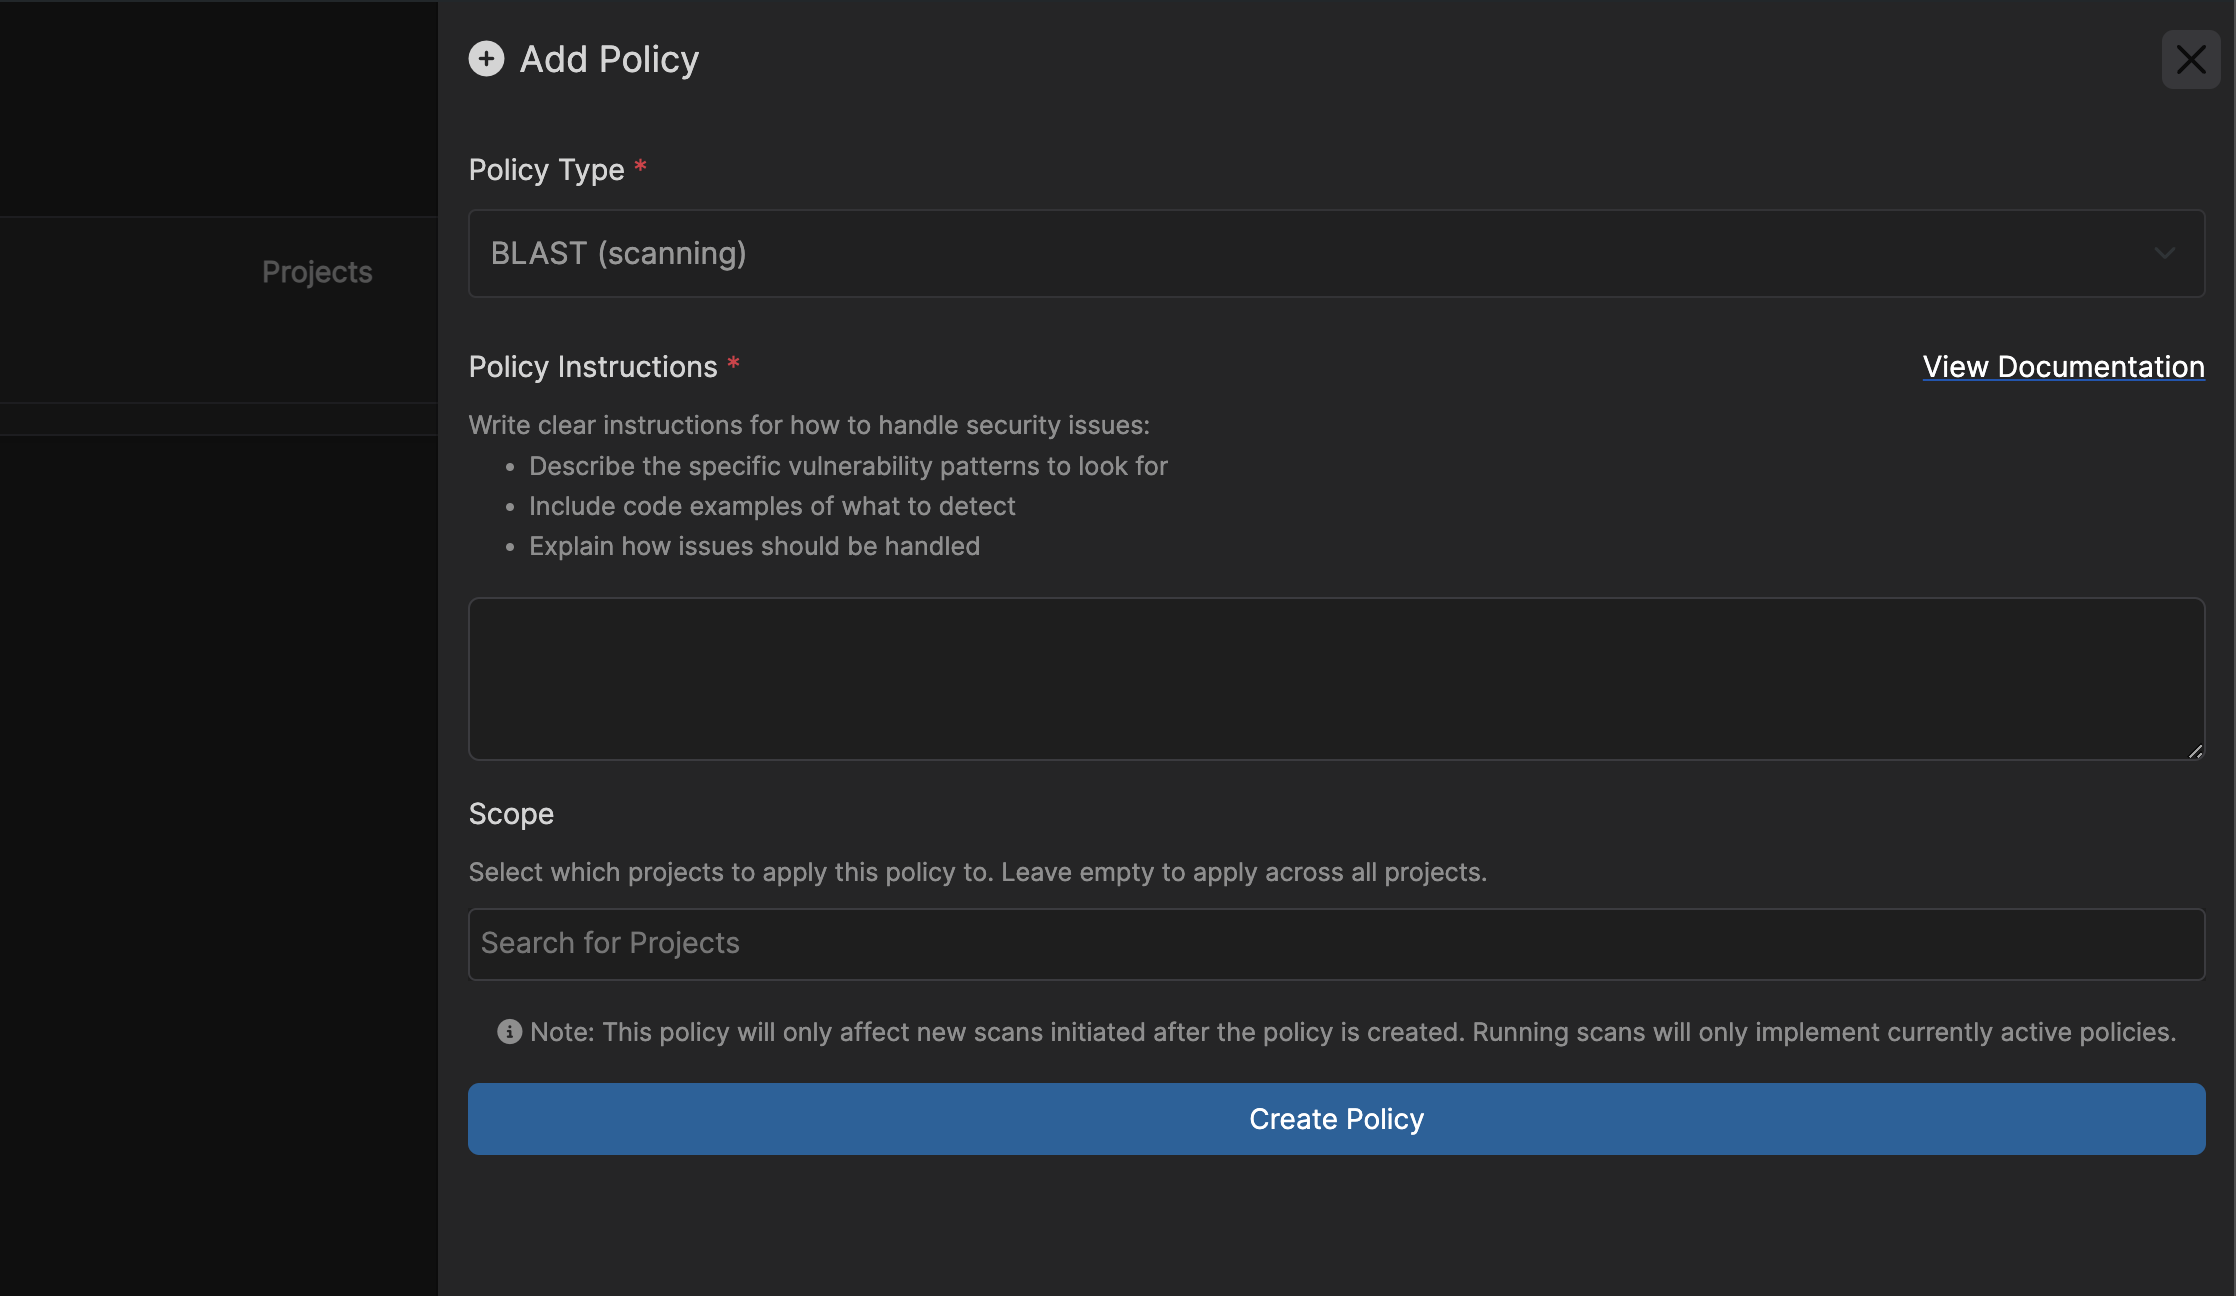The height and width of the screenshot is (1296, 2236).
Task: Click the Search for Projects field
Action: click(1336, 944)
